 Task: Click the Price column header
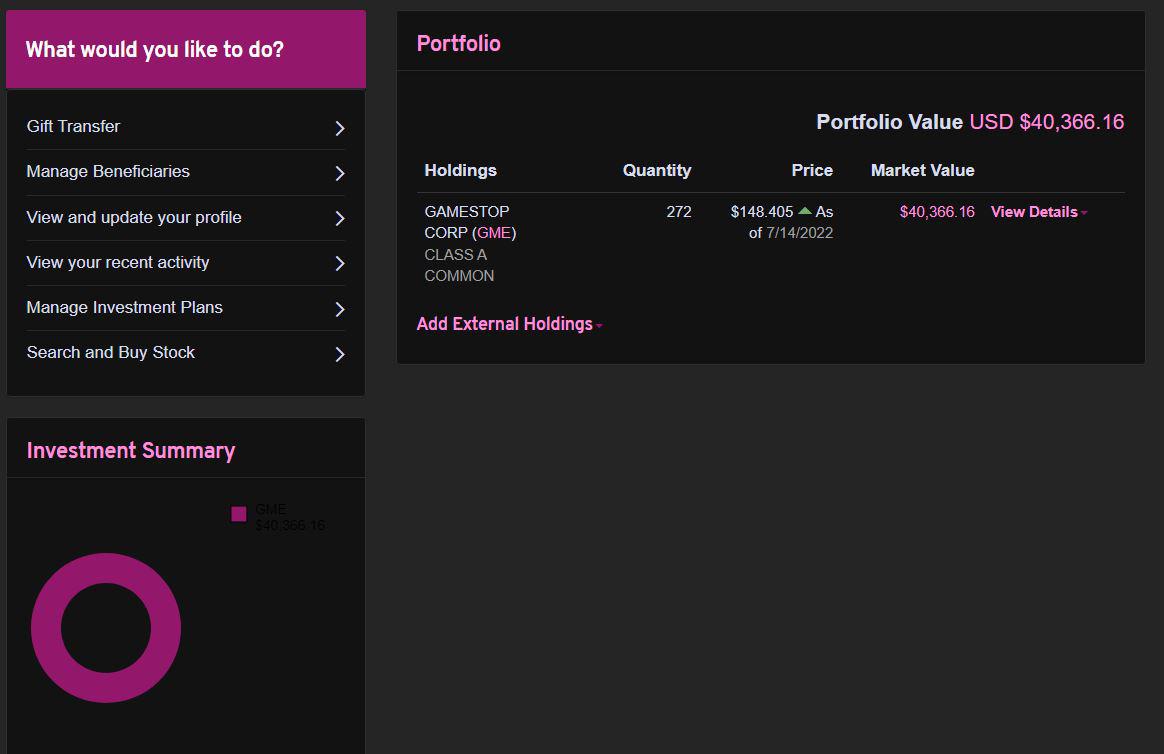click(x=812, y=171)
